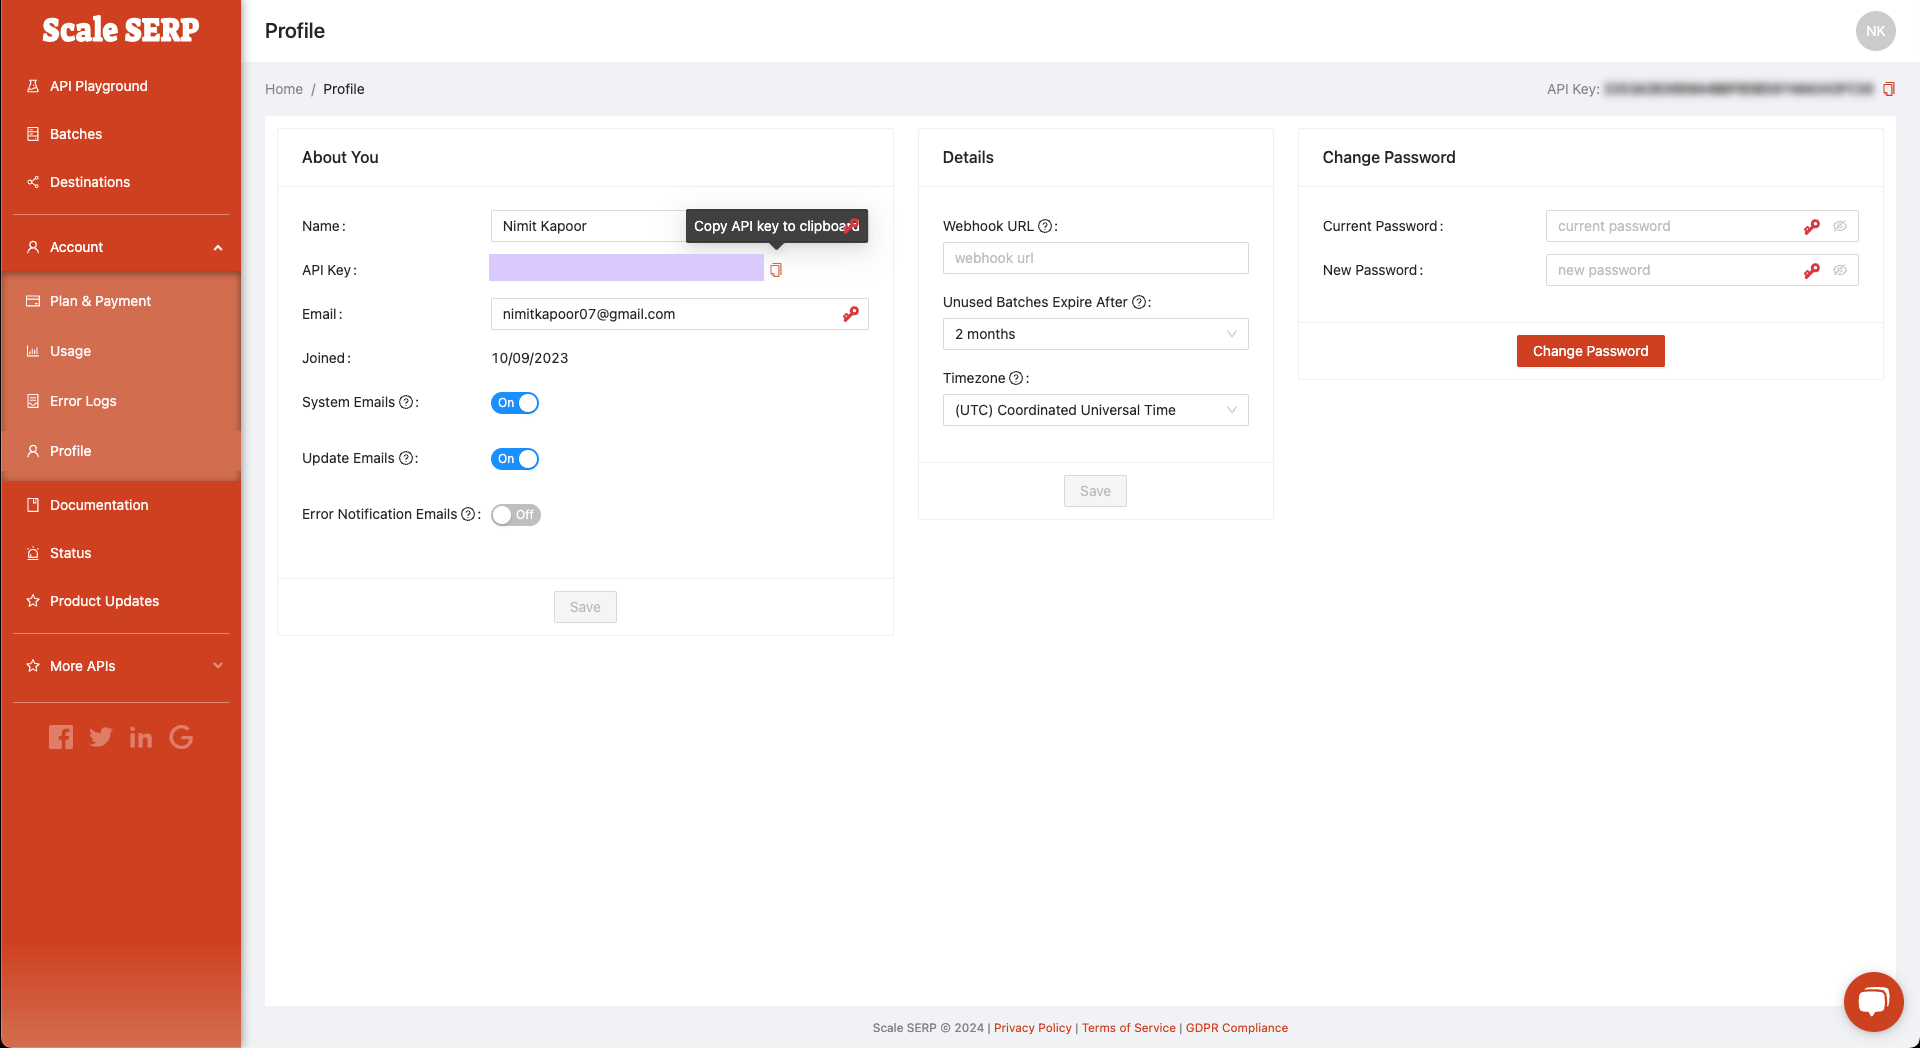Copy the API key to clipboard

click(x=776, y=269)
